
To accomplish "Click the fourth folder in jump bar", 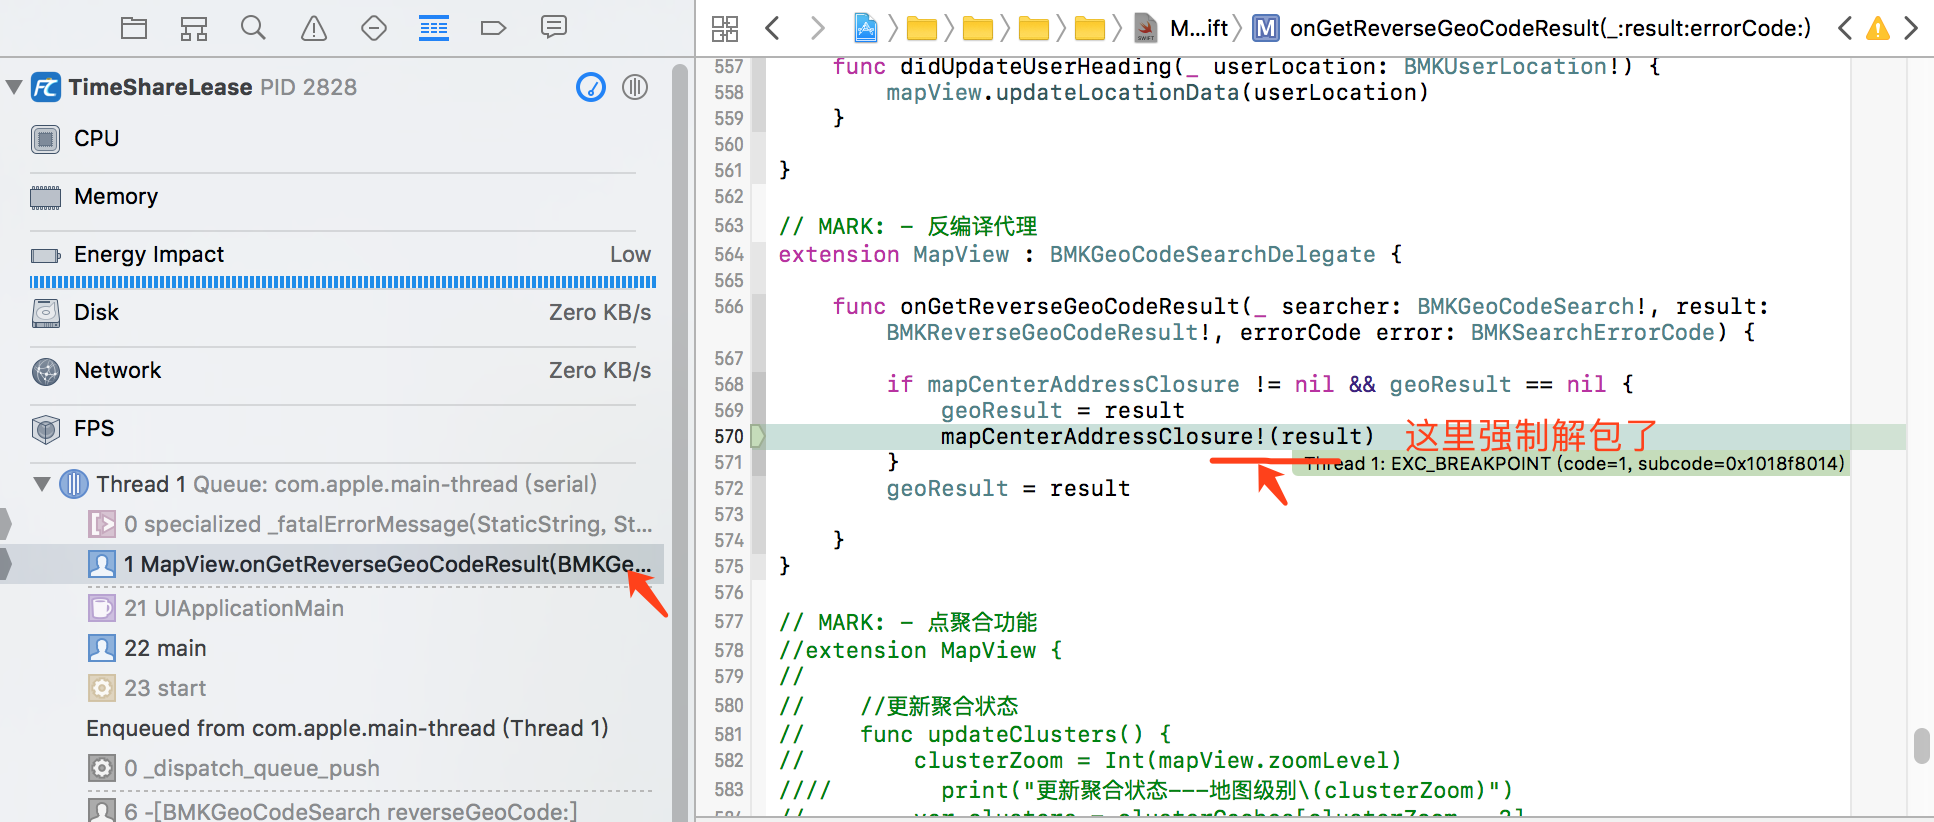I will pyautogui.click(x=1090, y=29).
